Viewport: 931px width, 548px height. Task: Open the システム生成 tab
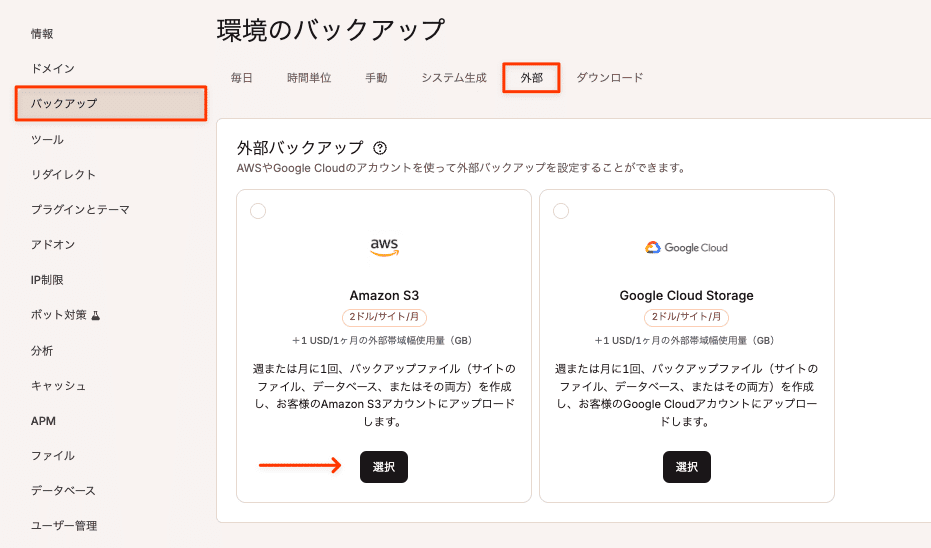[x=454, y=78]
